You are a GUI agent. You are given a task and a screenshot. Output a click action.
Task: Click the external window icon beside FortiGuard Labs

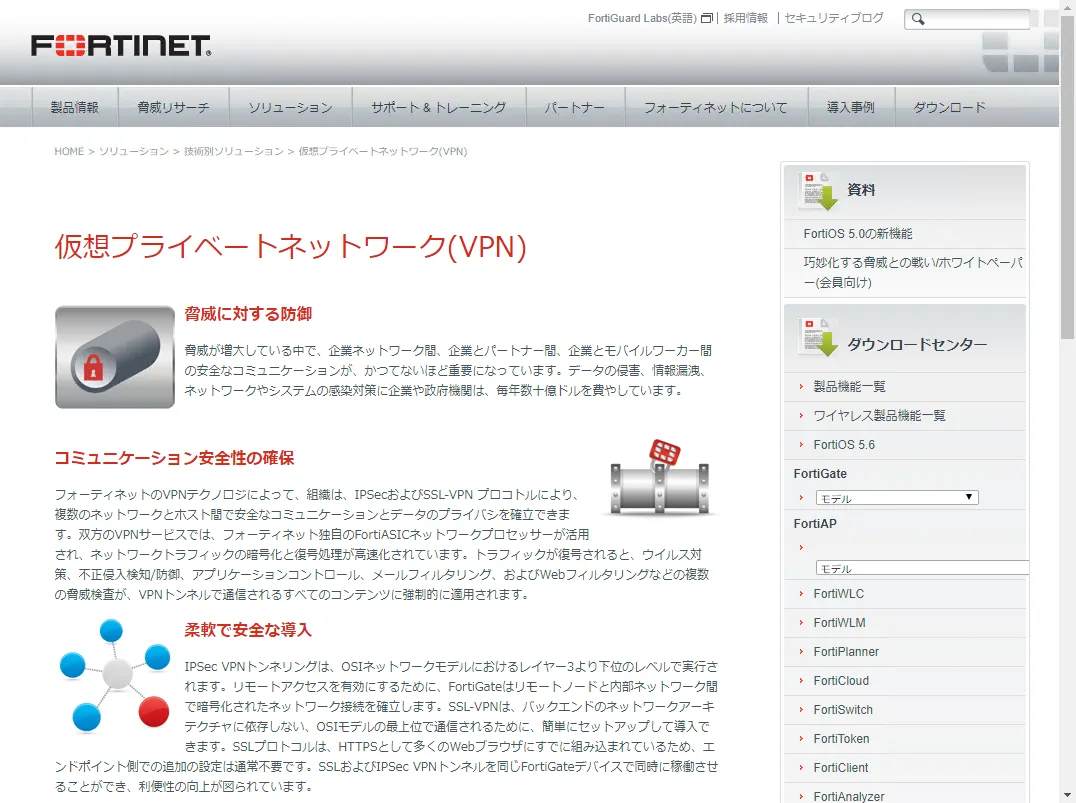(x=707, y=19)
